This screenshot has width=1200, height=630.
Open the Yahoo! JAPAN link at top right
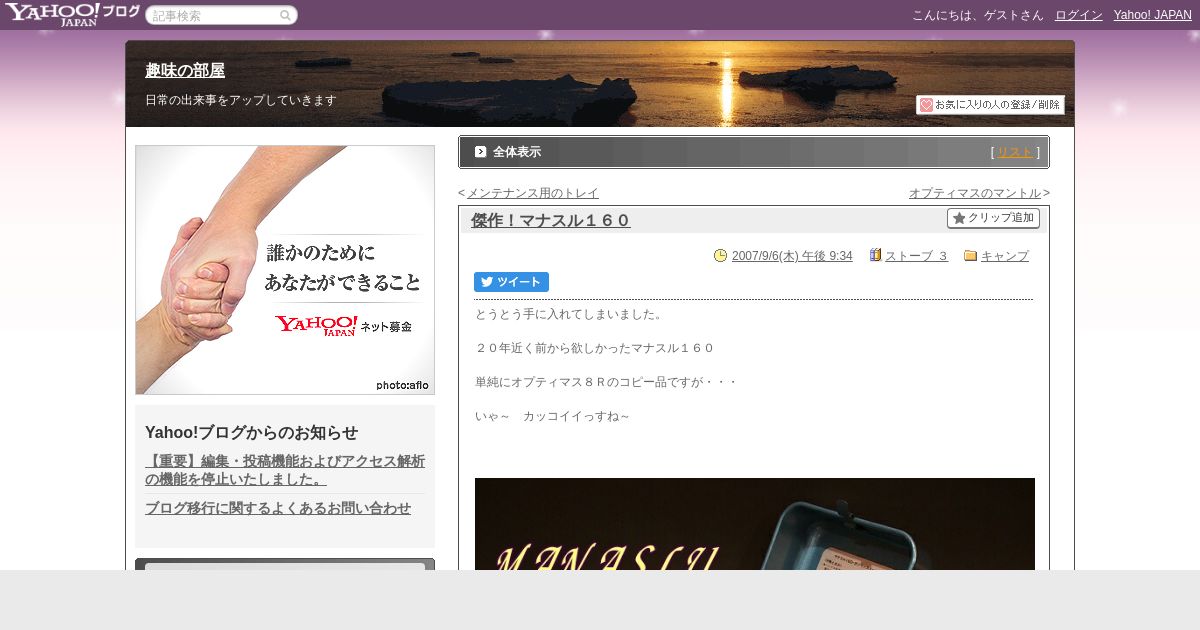point(1152,15)
